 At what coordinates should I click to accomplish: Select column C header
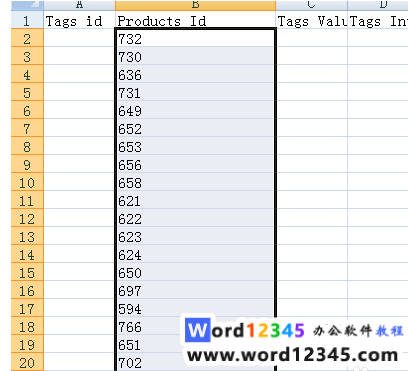(312, 5)
